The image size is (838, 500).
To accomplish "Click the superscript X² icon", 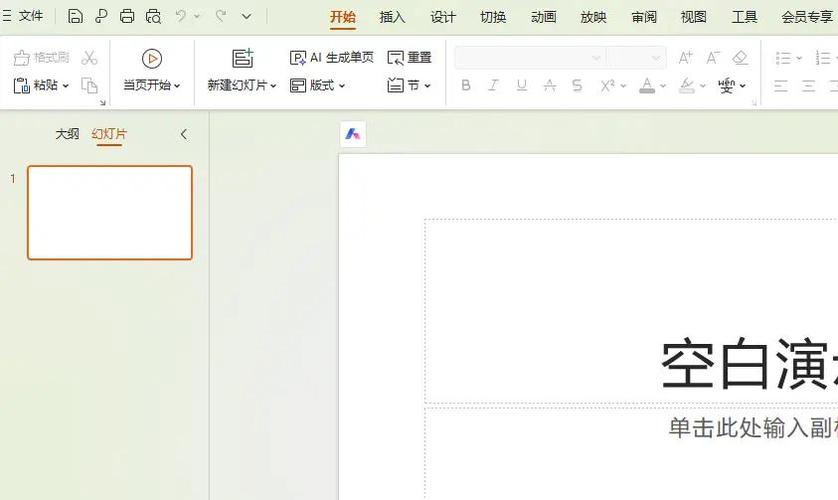I will pyautogui.click(x=608, y=85).
